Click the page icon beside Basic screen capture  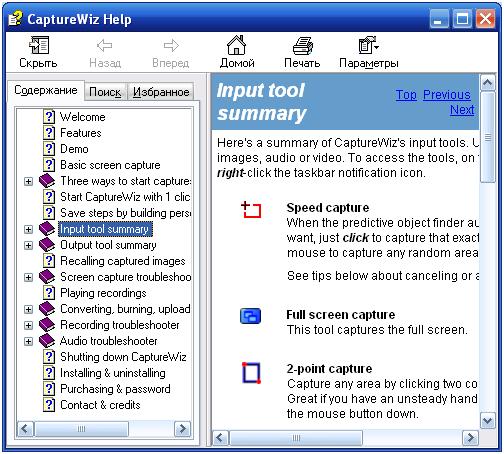(49, 165)
